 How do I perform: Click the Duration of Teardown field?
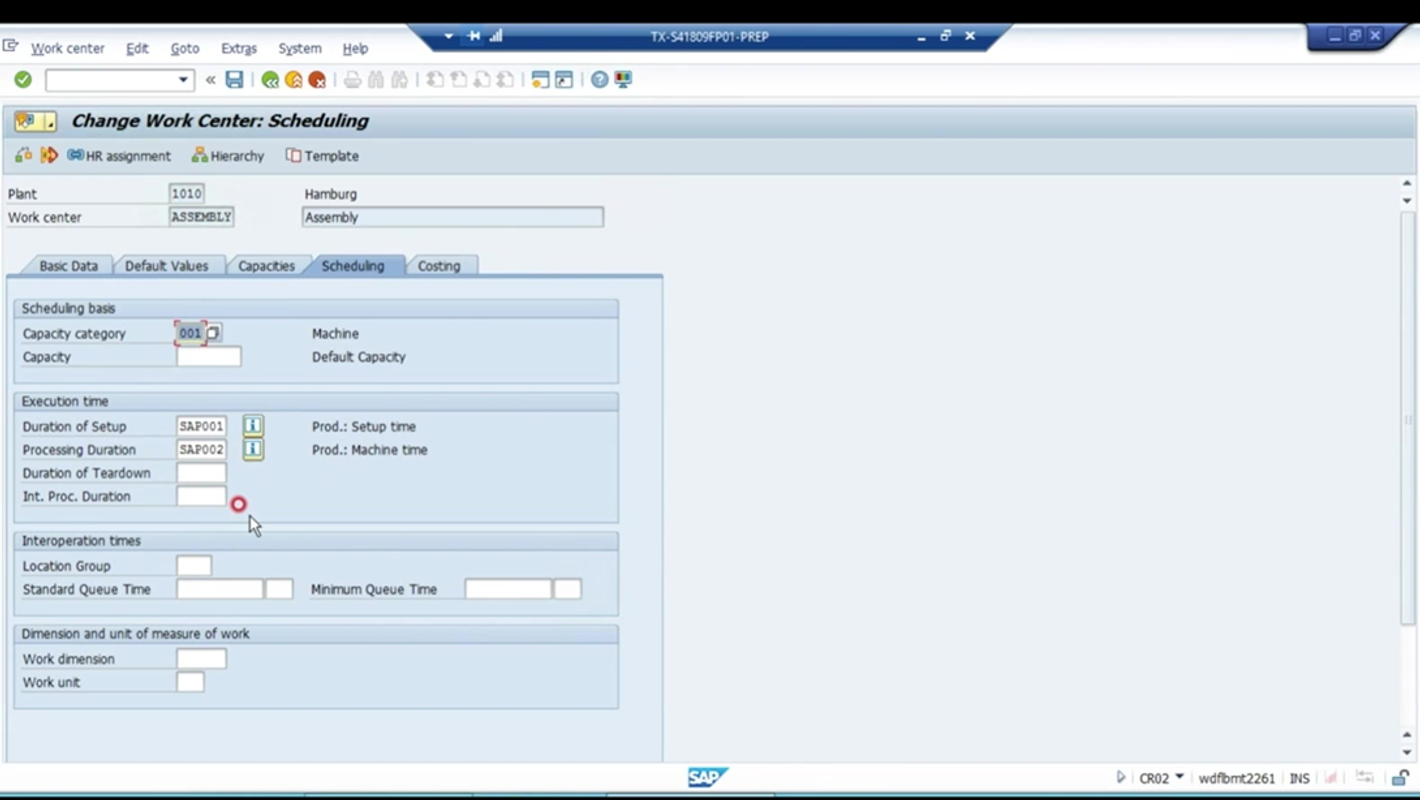tap(201, 473)
